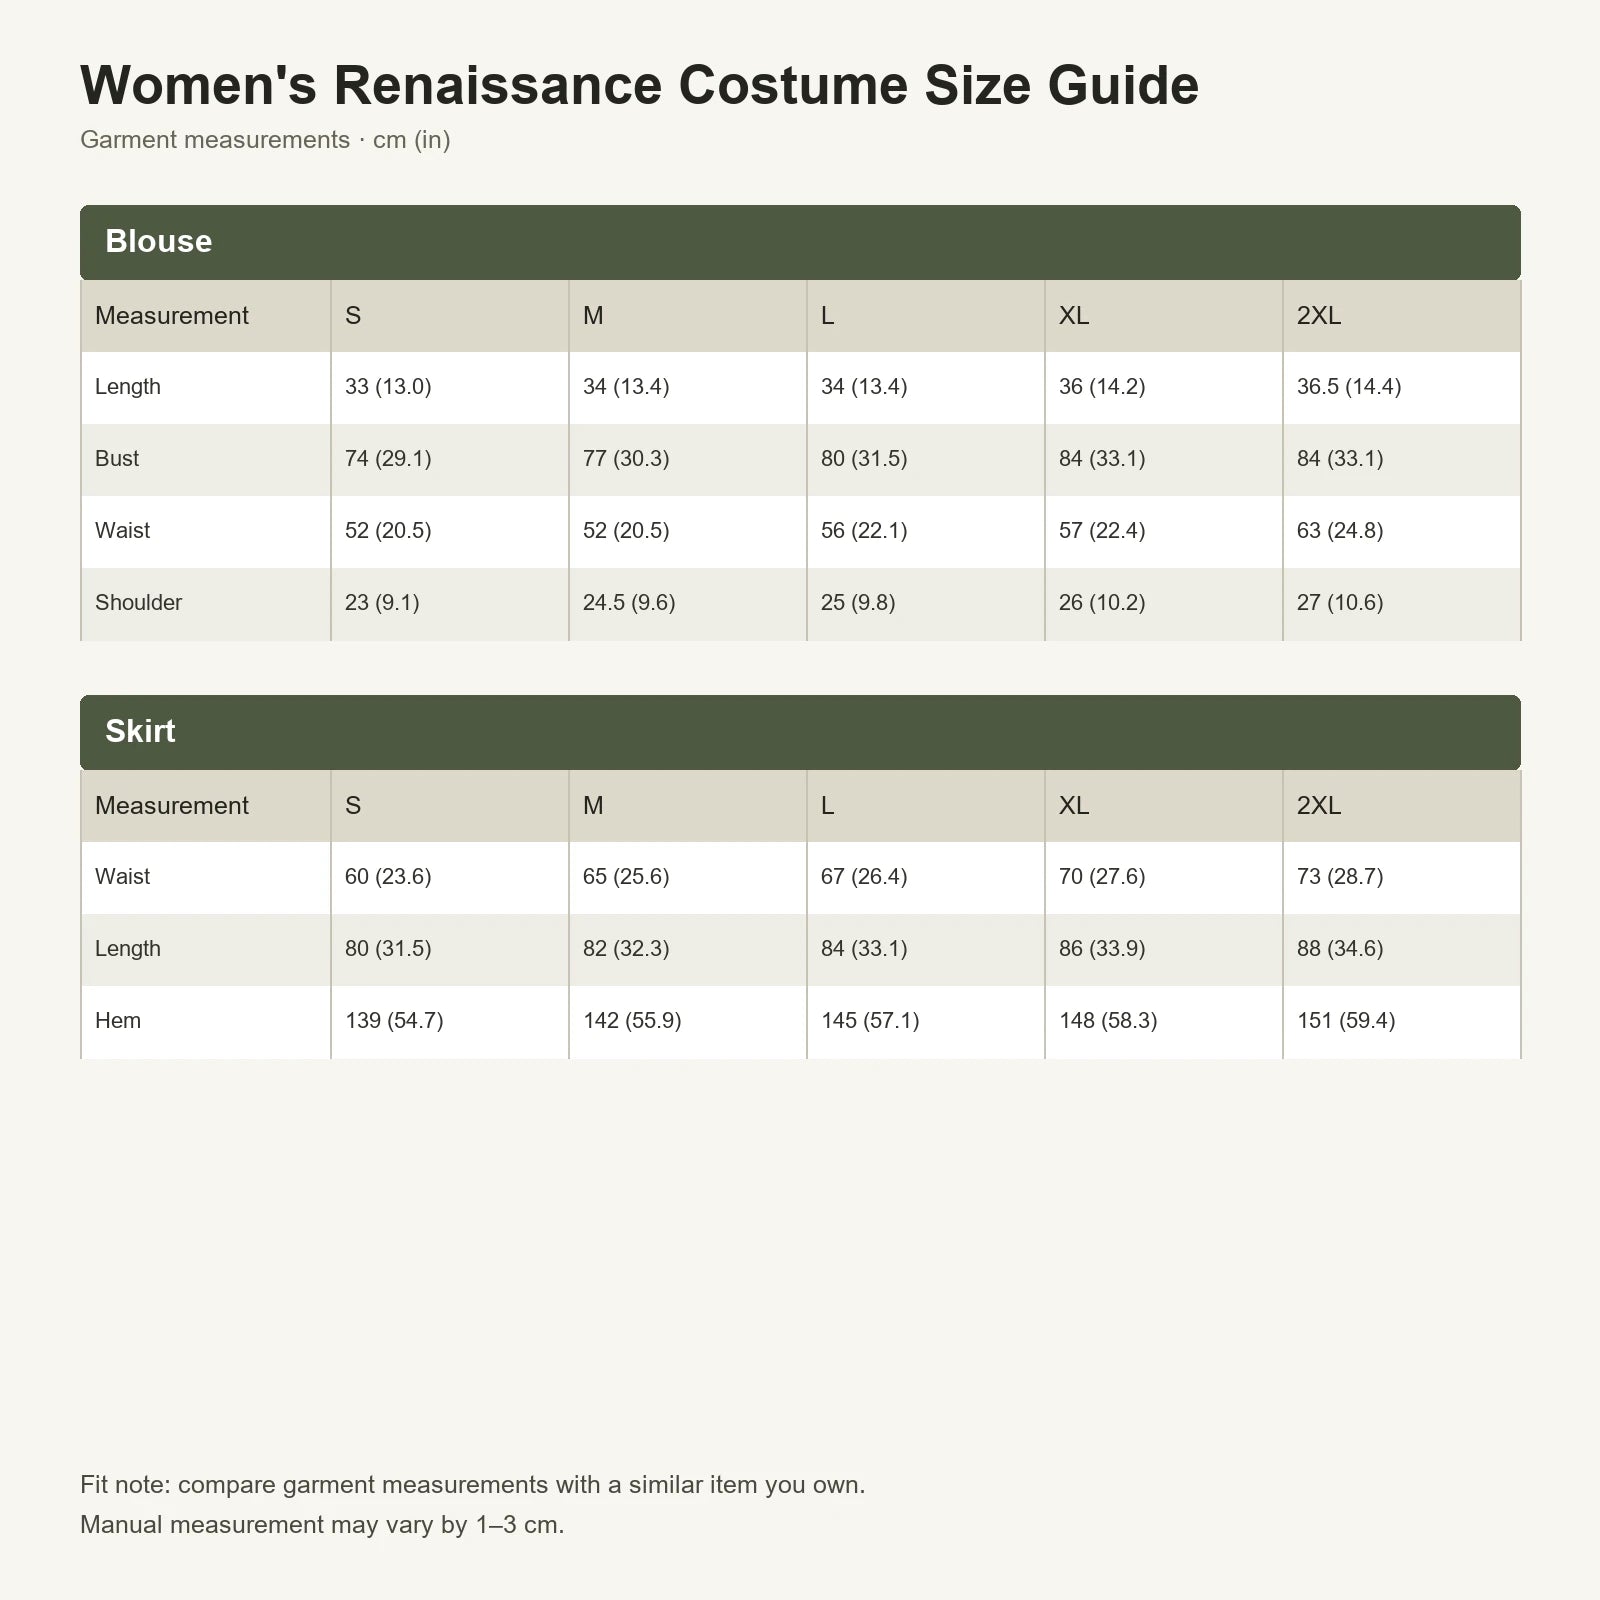Click the XL column header in Skirt table
1600x1600 pixels.
tap(1074, 806)
